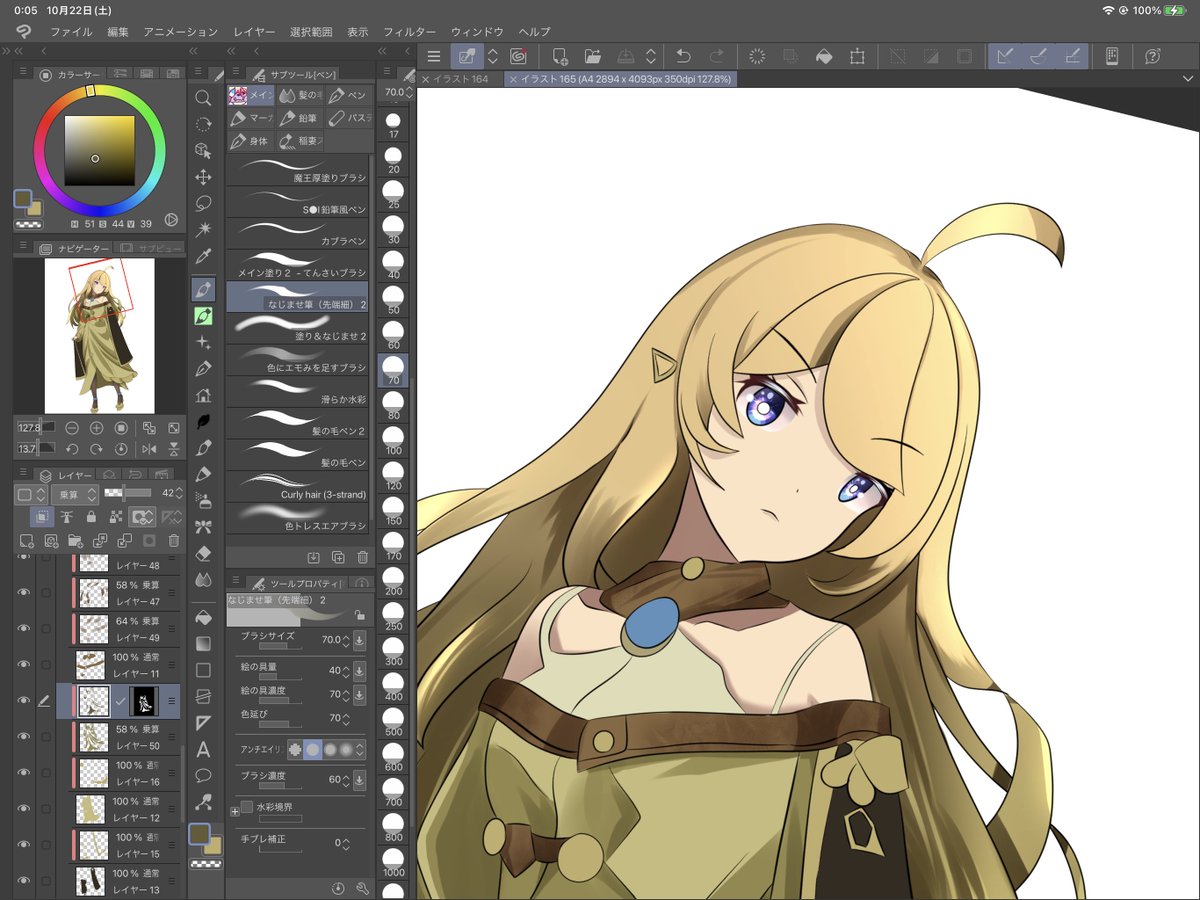Switch to 鉛筆 sub tool group tab

point(300,119)
